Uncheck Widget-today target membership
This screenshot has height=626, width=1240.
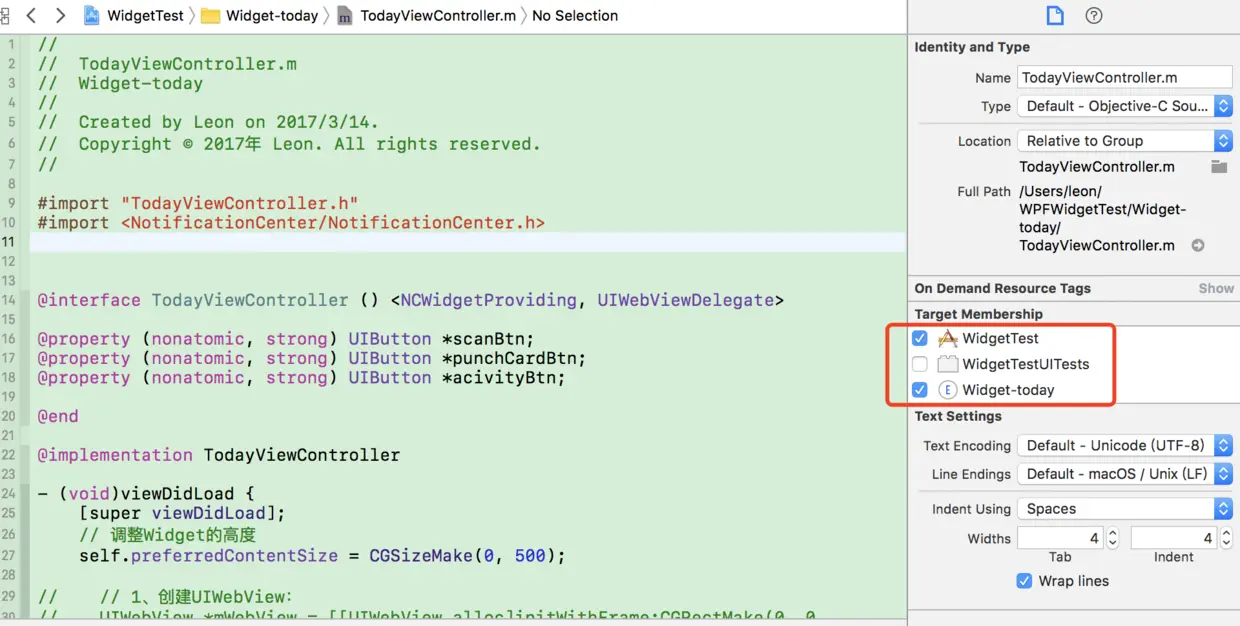pyautogui.click(x=920, y=390)
